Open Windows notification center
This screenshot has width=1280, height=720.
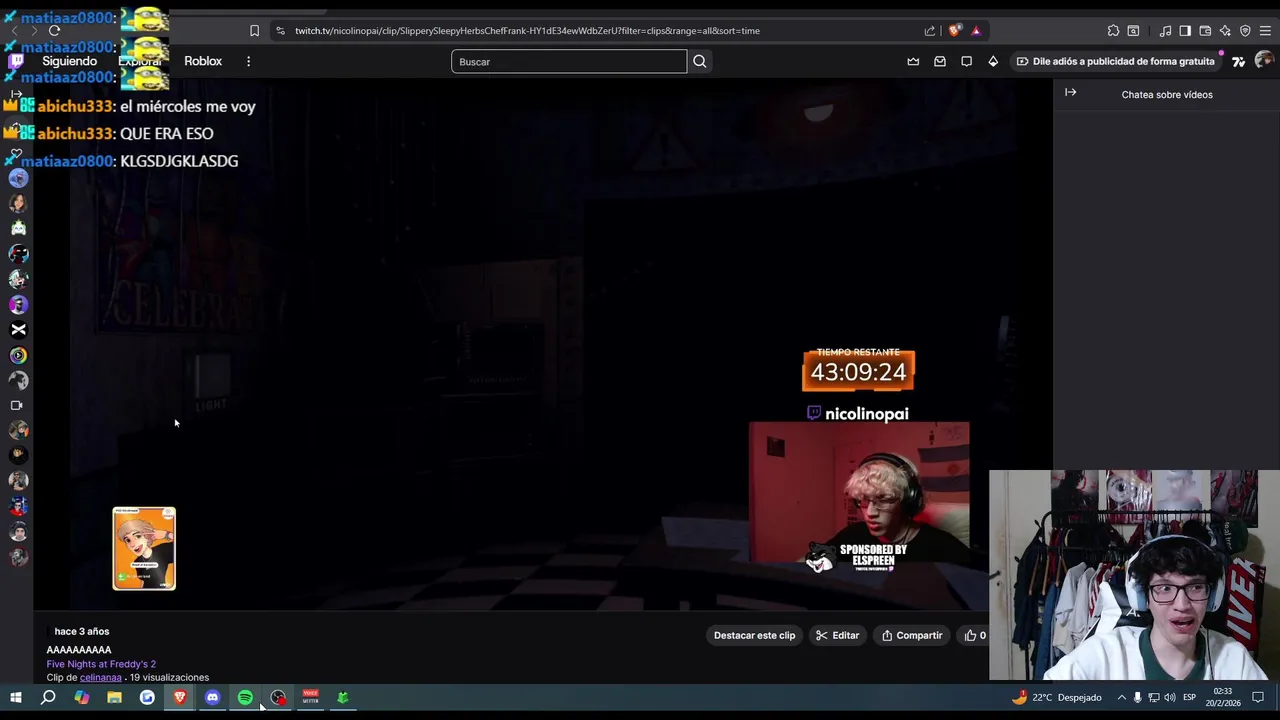click(x=1258, y=697)
